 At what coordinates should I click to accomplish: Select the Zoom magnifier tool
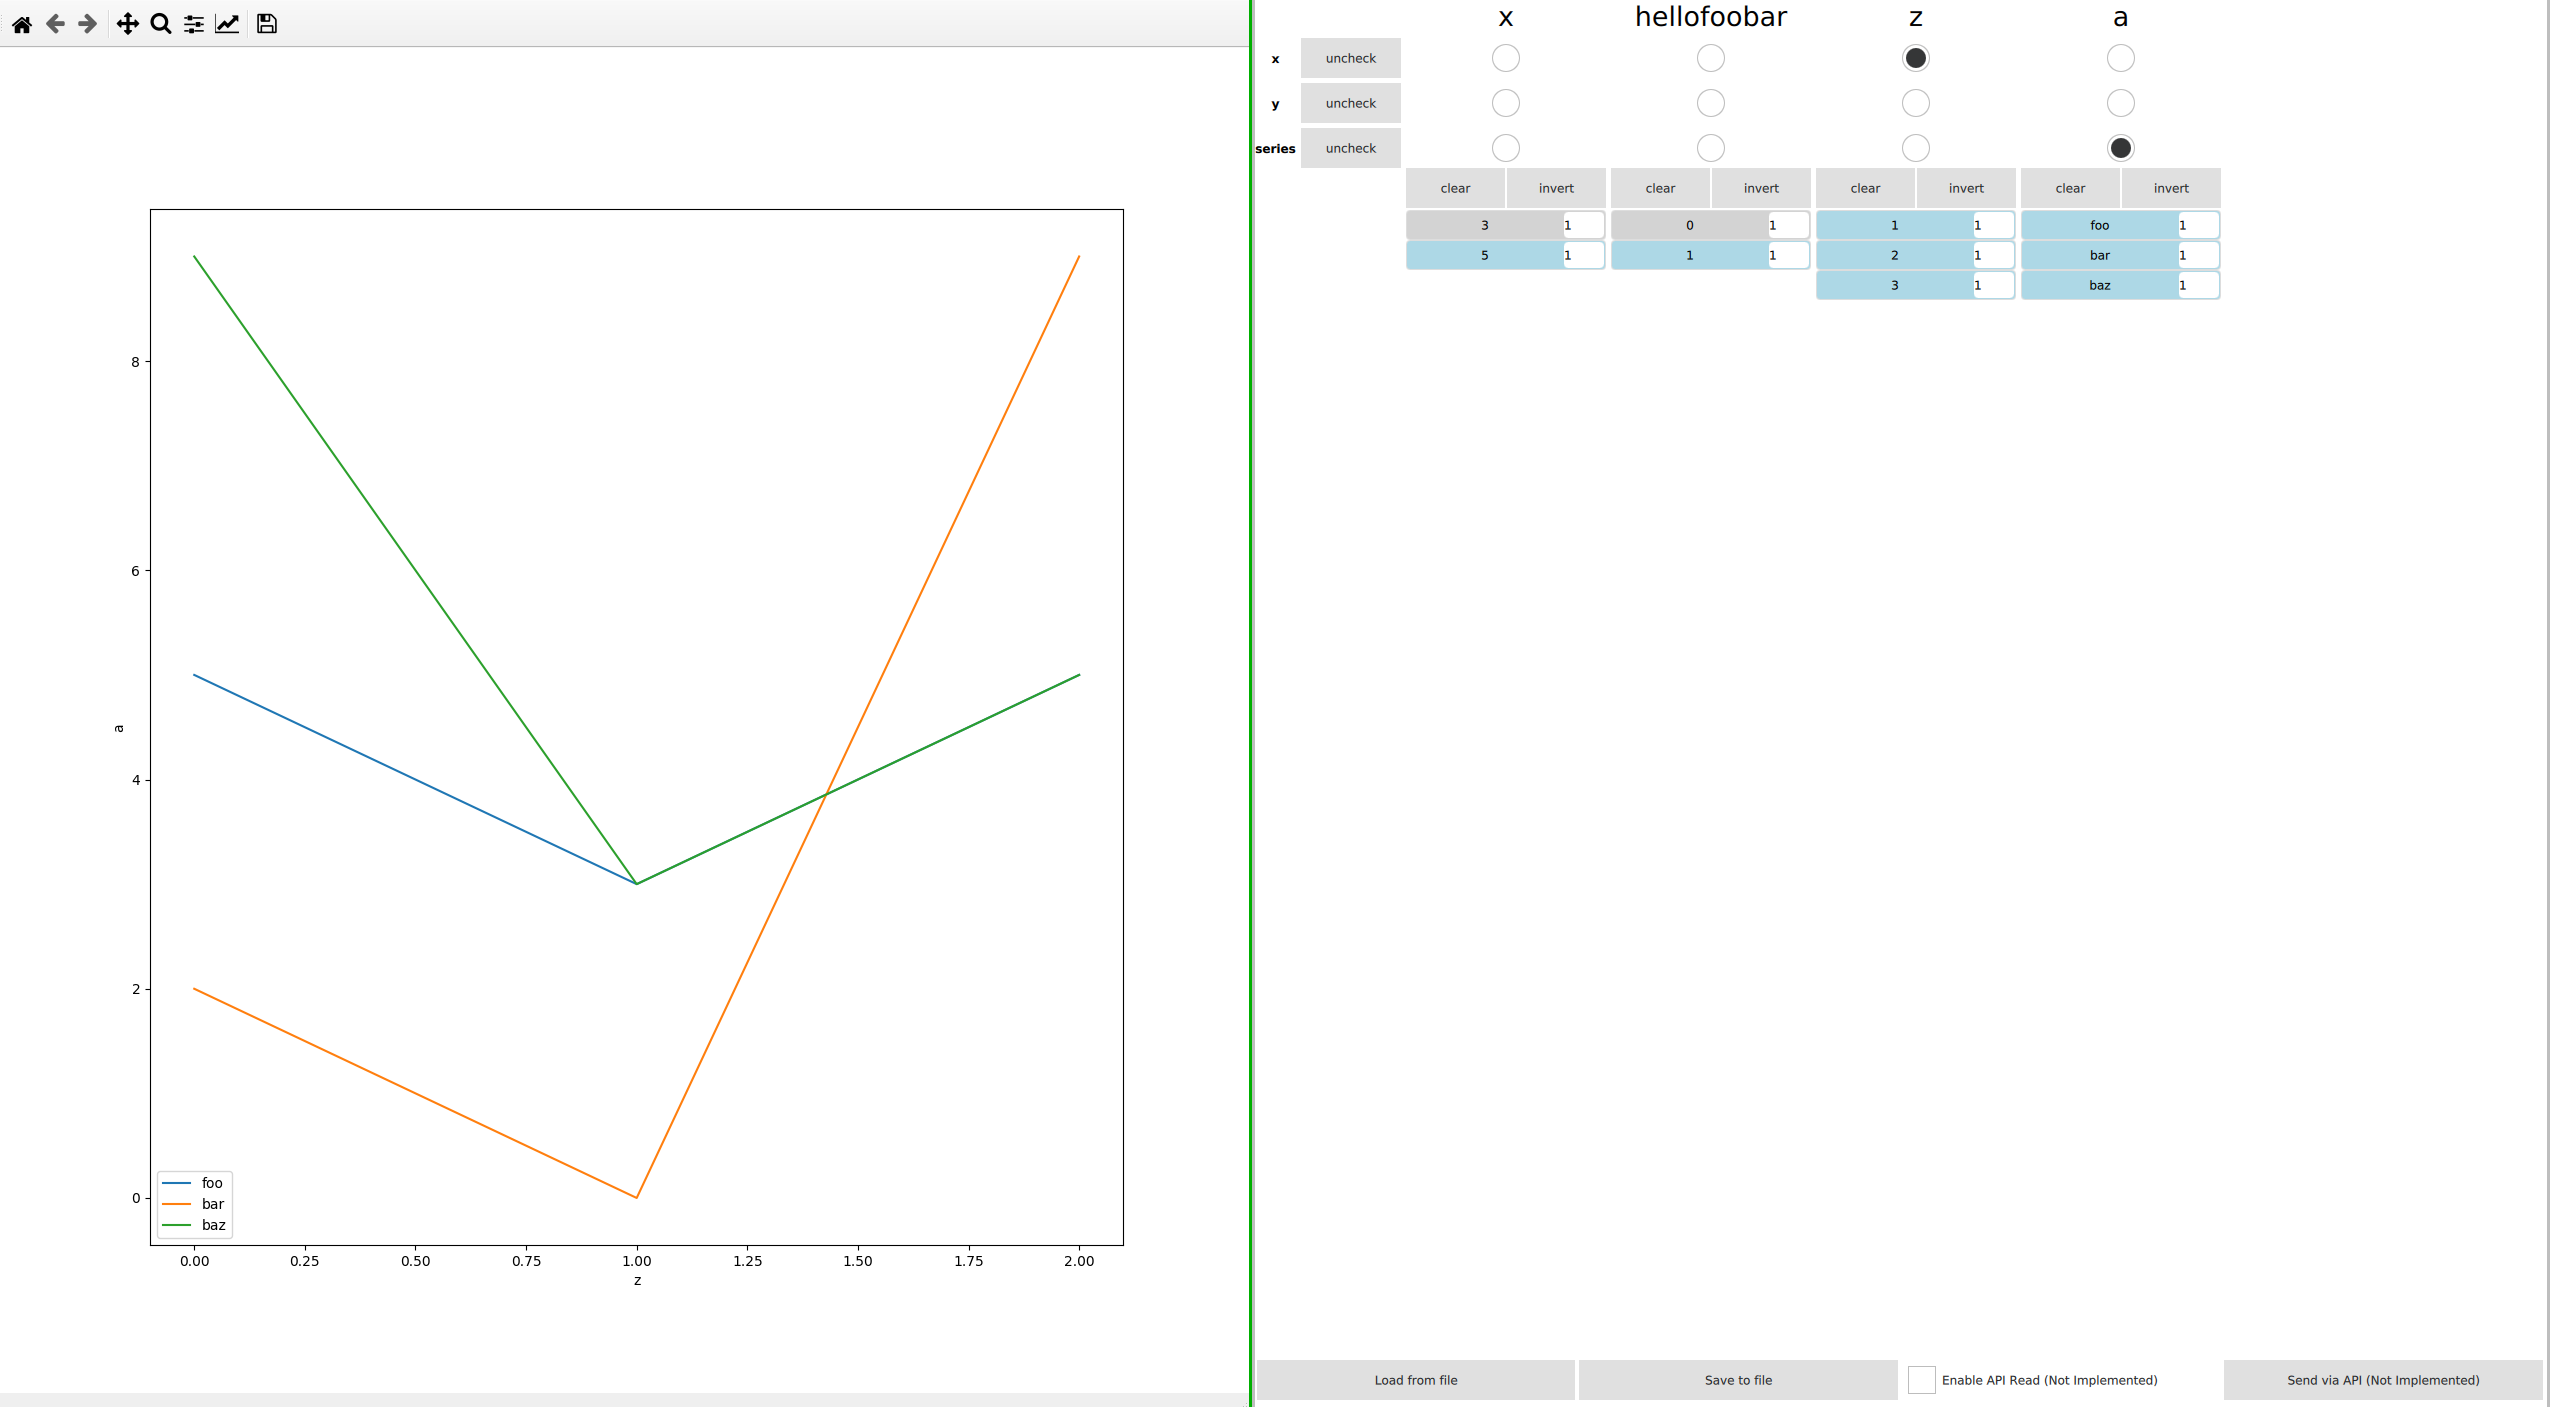(x=160, y=24)
